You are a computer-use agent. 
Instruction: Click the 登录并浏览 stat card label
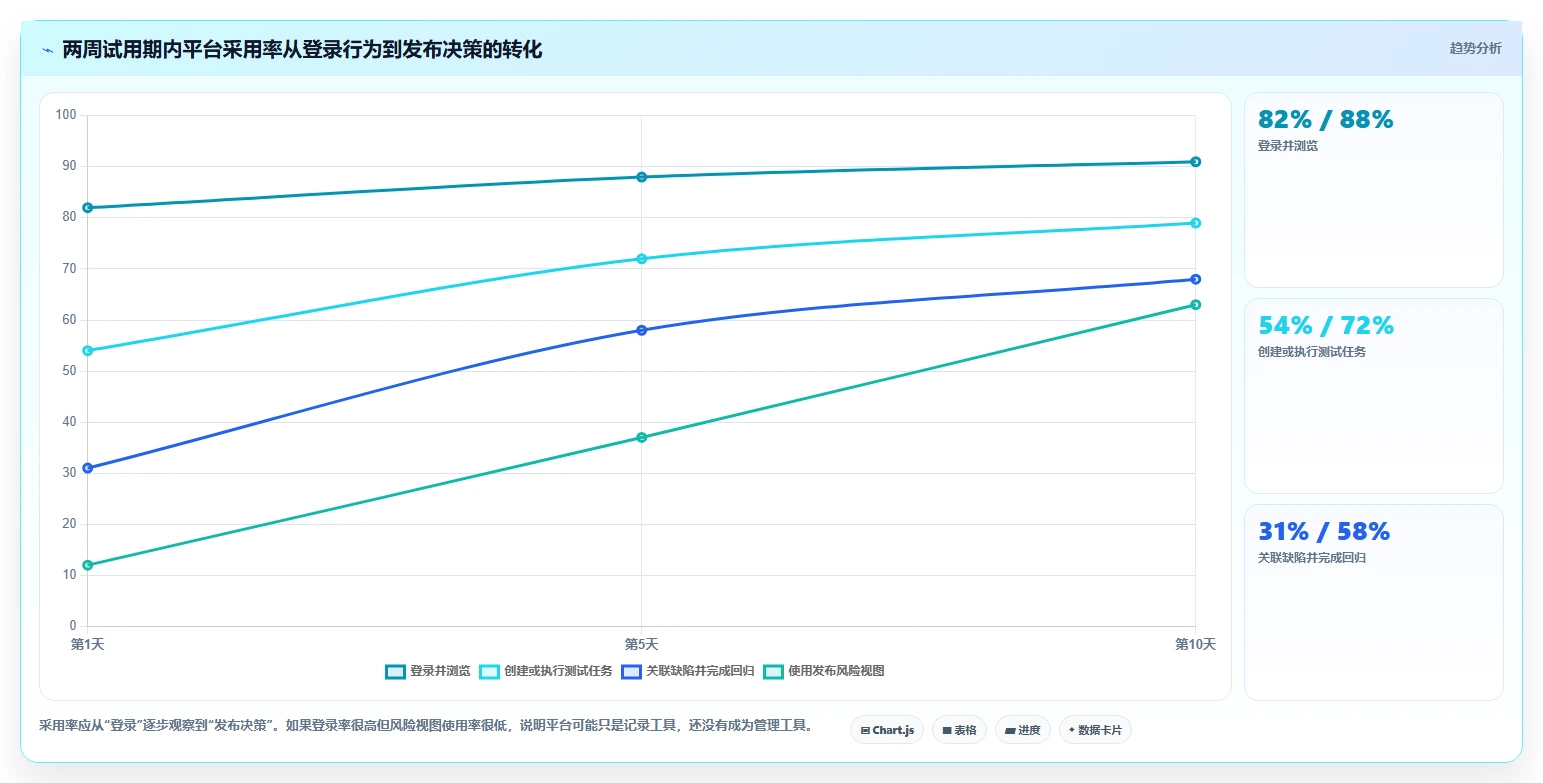pyautogui.click(x=1288, y=146)
